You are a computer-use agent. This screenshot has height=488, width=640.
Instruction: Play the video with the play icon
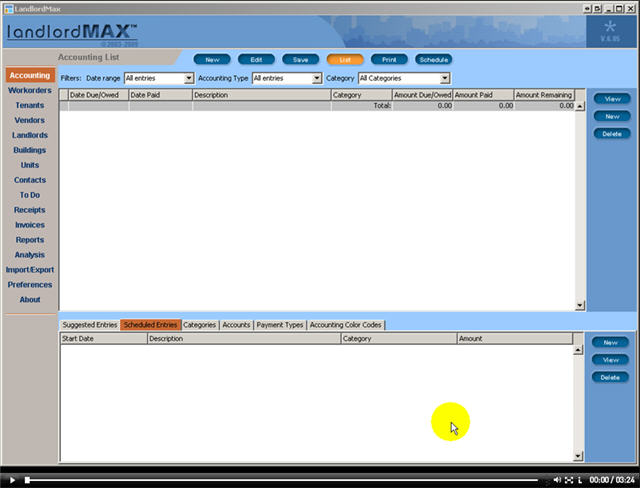click(12, 480)
